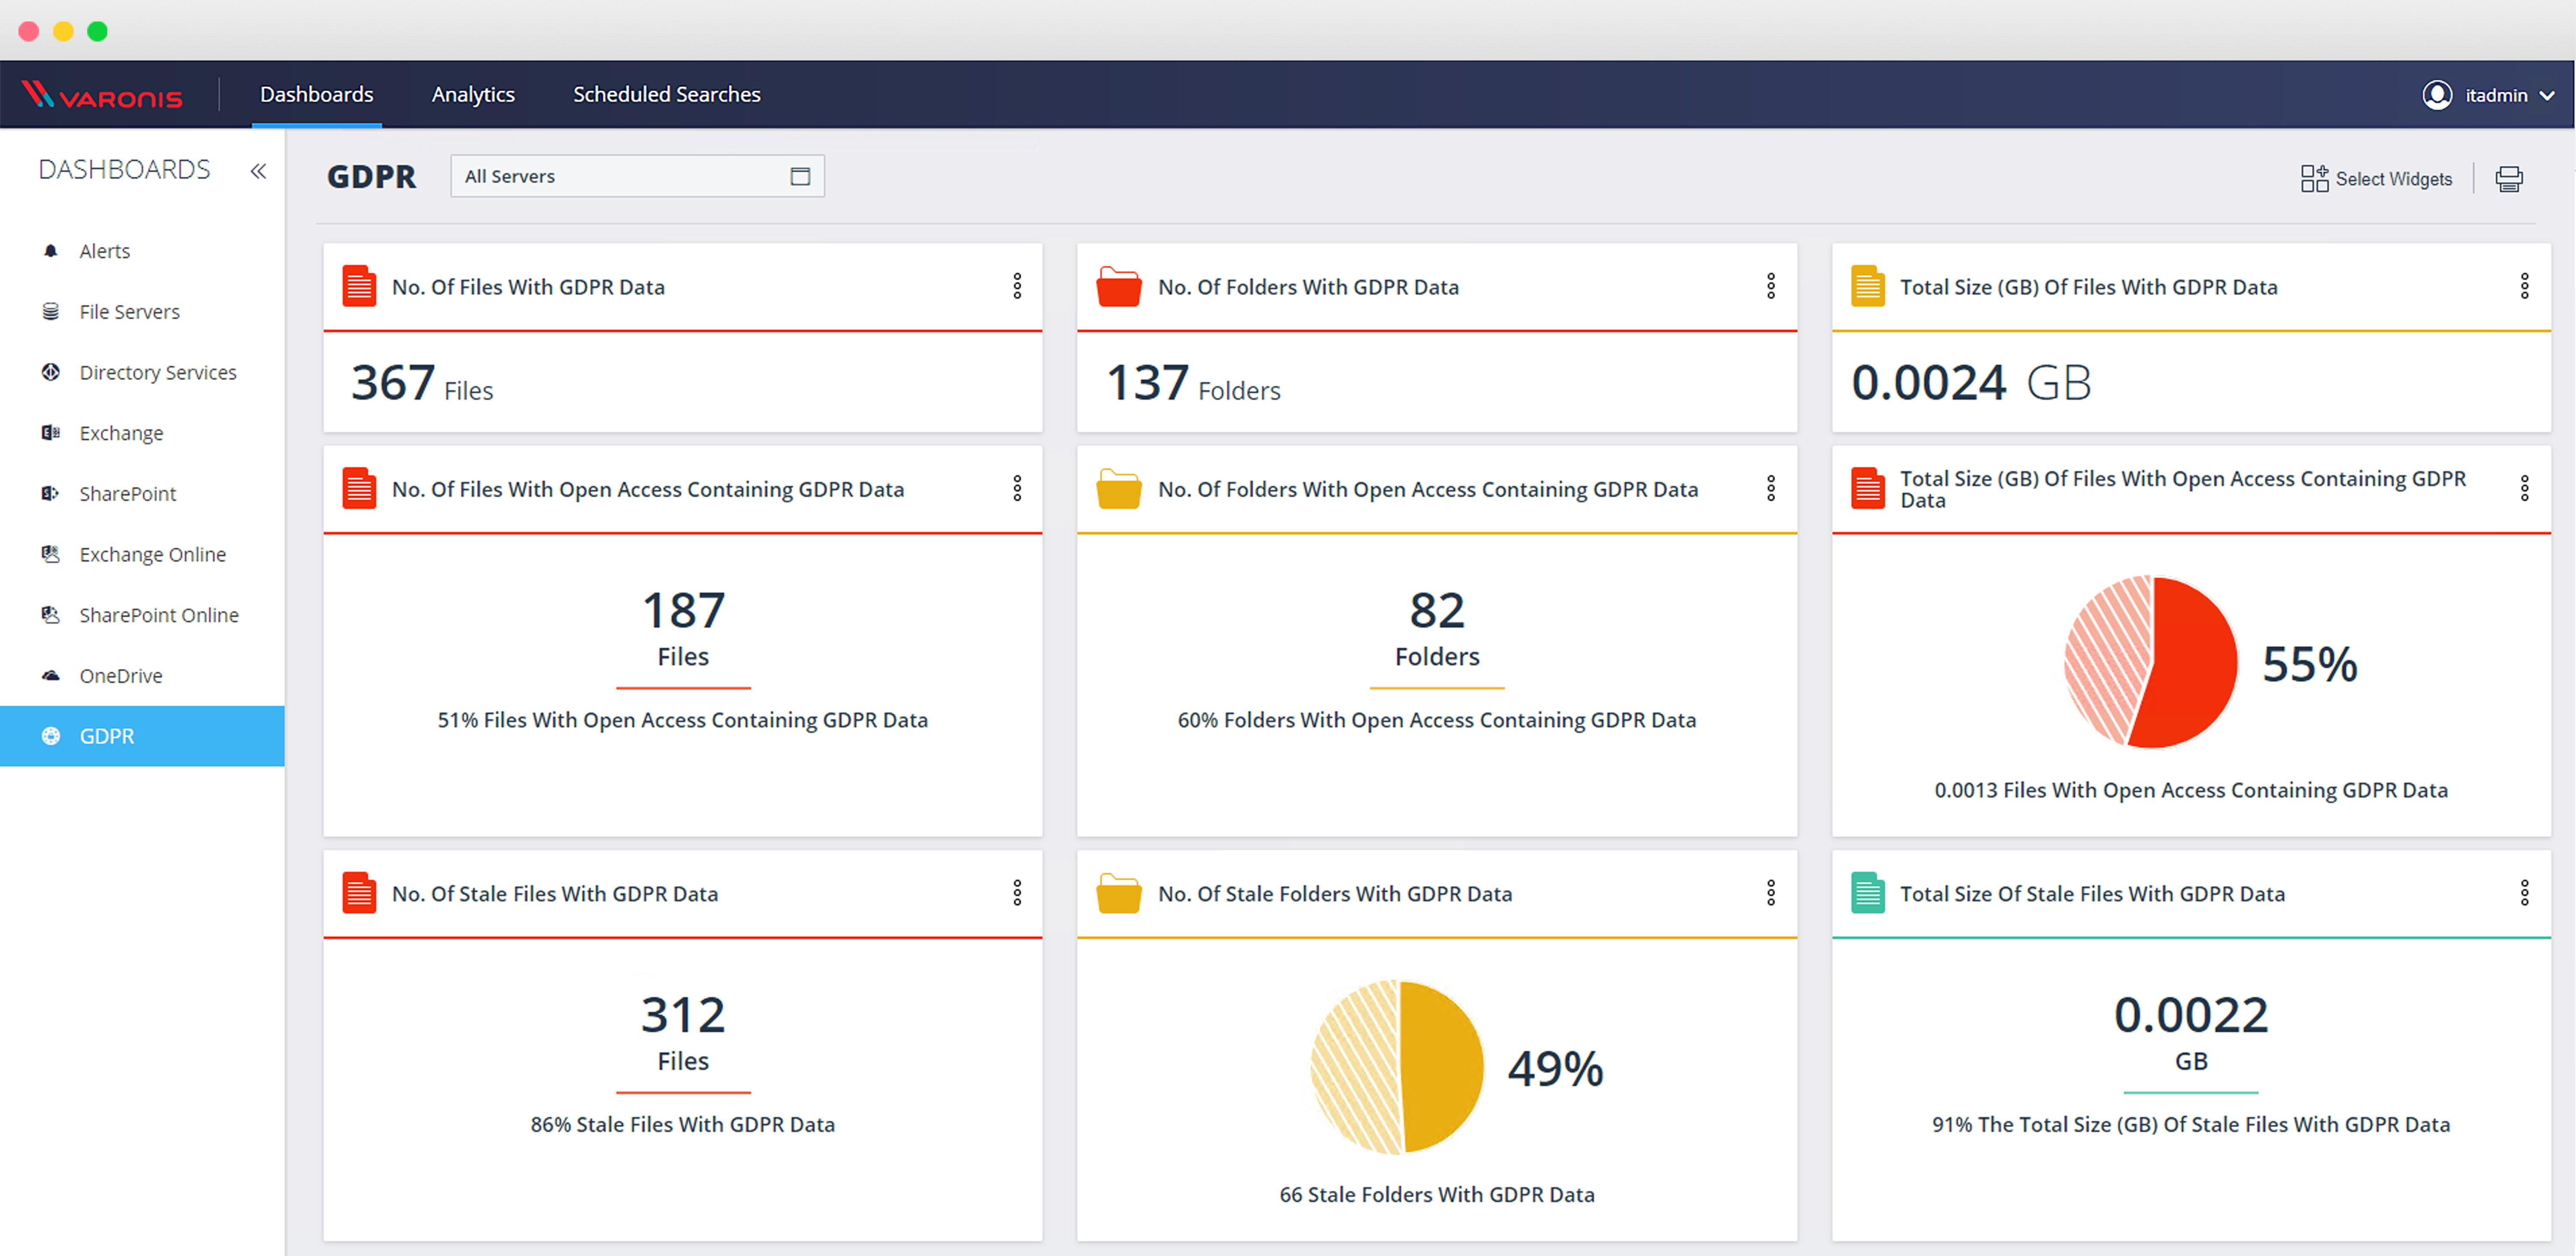Select the File Servers sidebar icon
This screenshot has width=2576, height=1256.
tap(51, 312)
